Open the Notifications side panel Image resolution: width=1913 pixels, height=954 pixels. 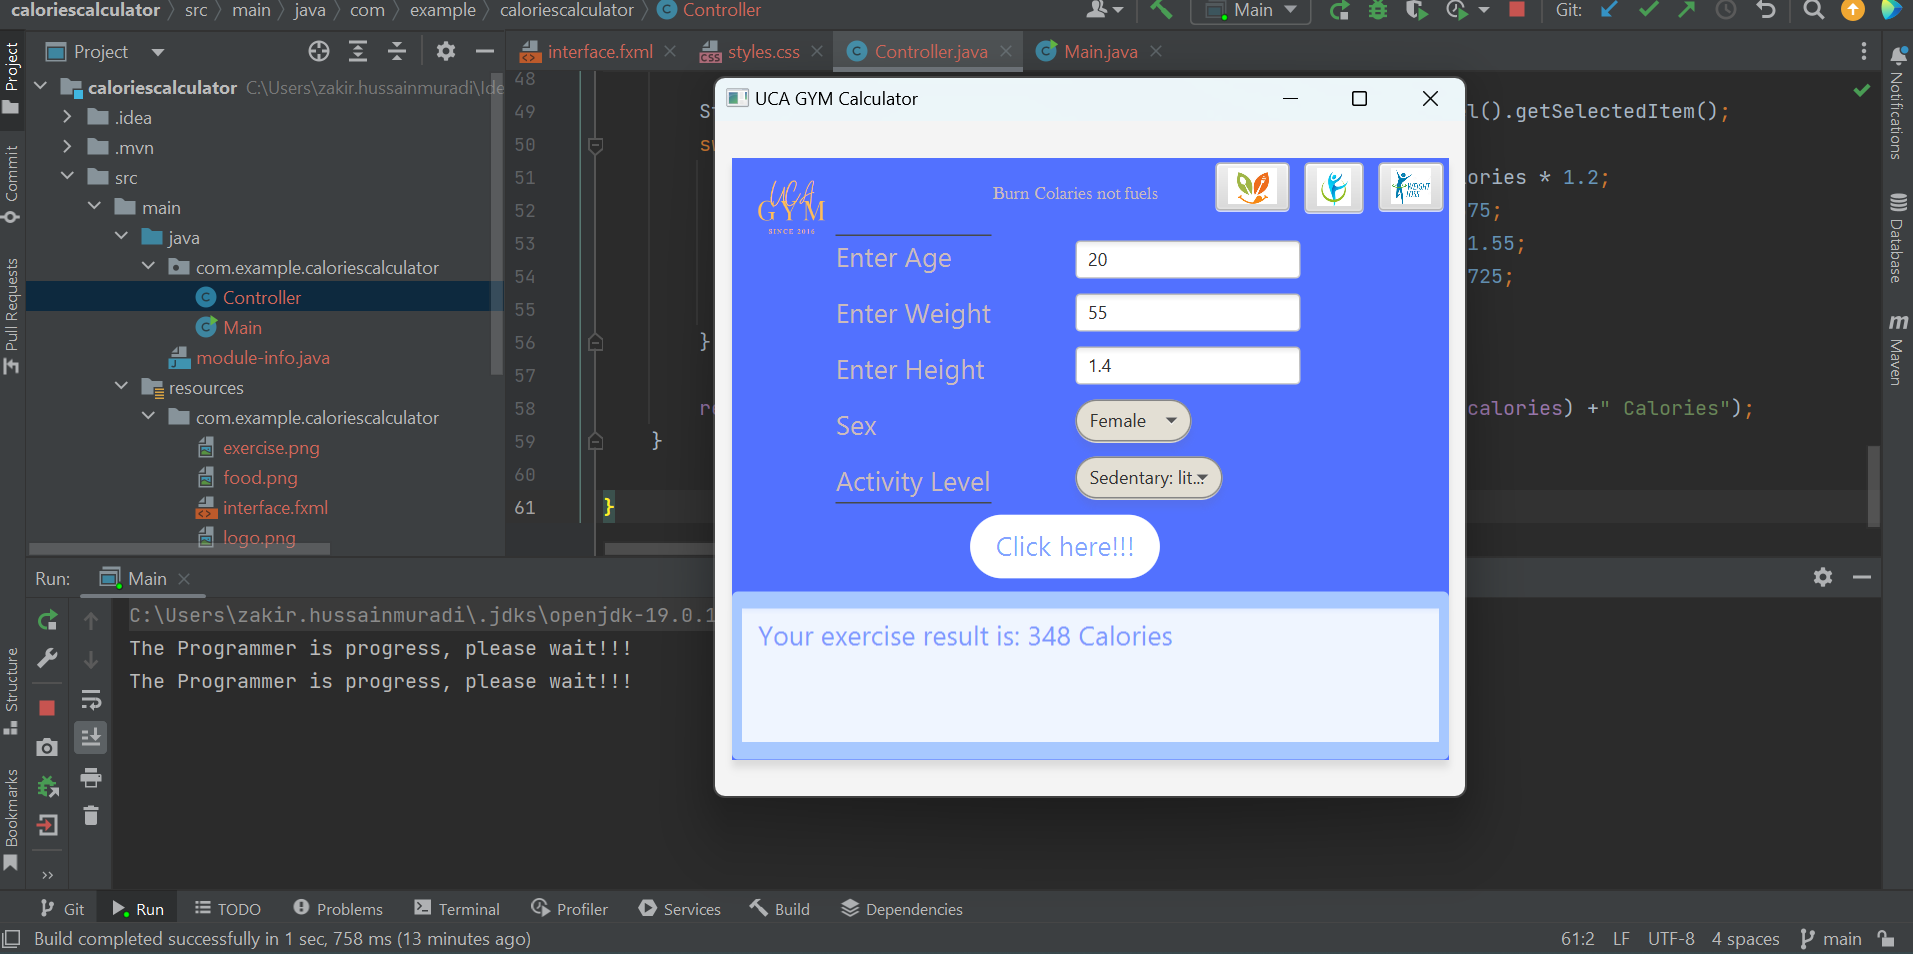[1897, 104]
